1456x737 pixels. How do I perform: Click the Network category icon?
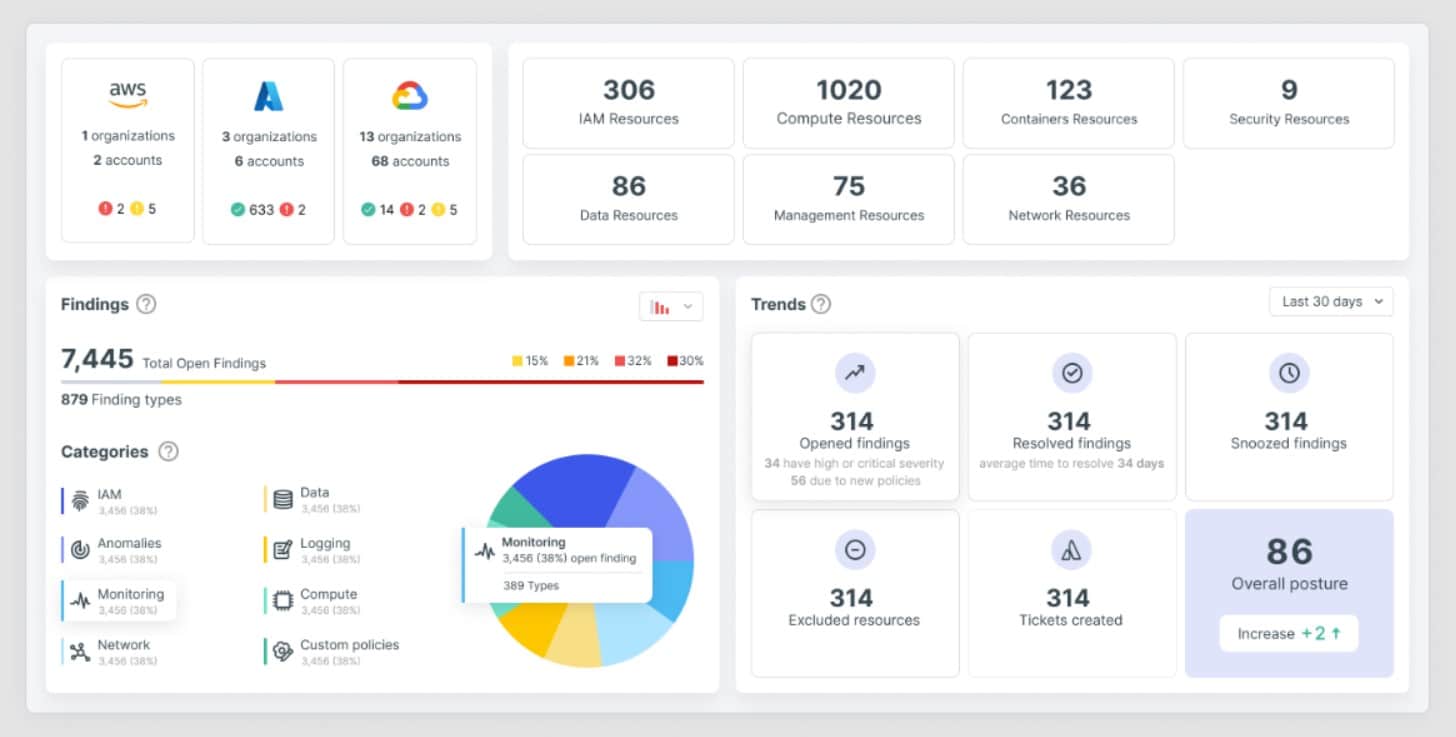(x=80, y=652)
